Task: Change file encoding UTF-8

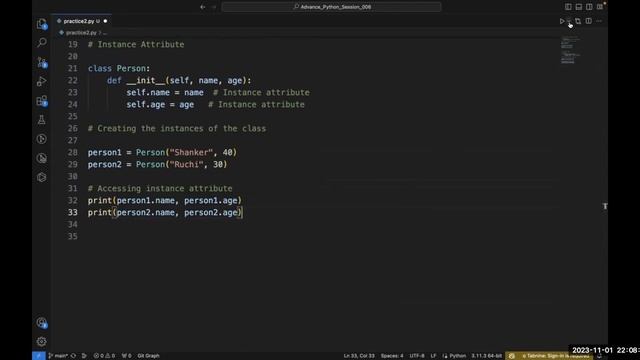Action: pos(417,356)
